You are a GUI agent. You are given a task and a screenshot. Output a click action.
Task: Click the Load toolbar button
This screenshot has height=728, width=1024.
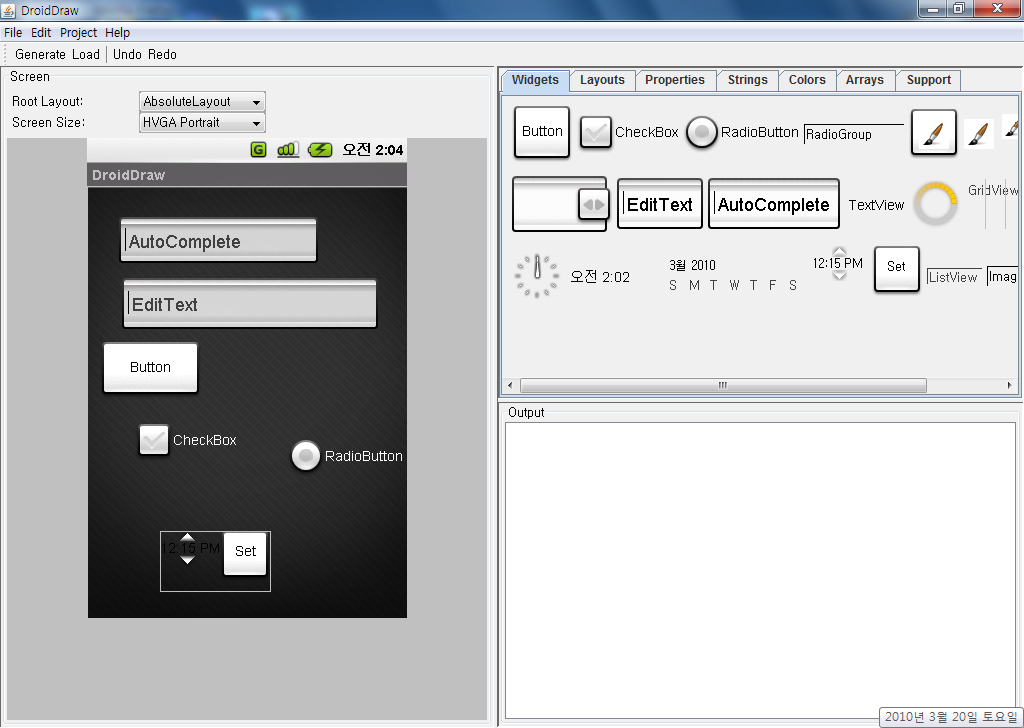click(86, 54)
